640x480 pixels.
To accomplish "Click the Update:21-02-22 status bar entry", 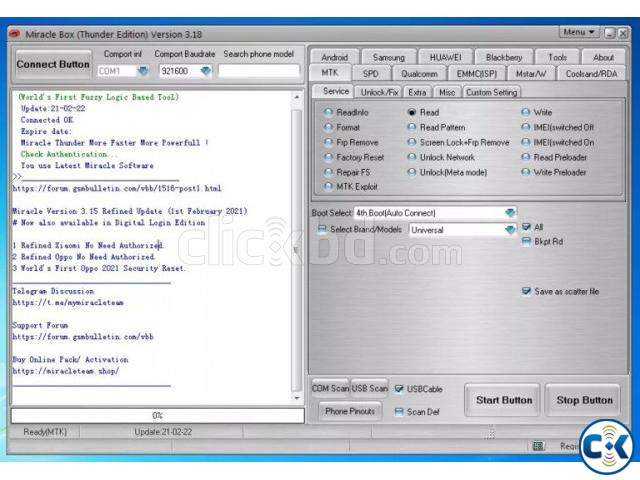I will pos(163,431).
